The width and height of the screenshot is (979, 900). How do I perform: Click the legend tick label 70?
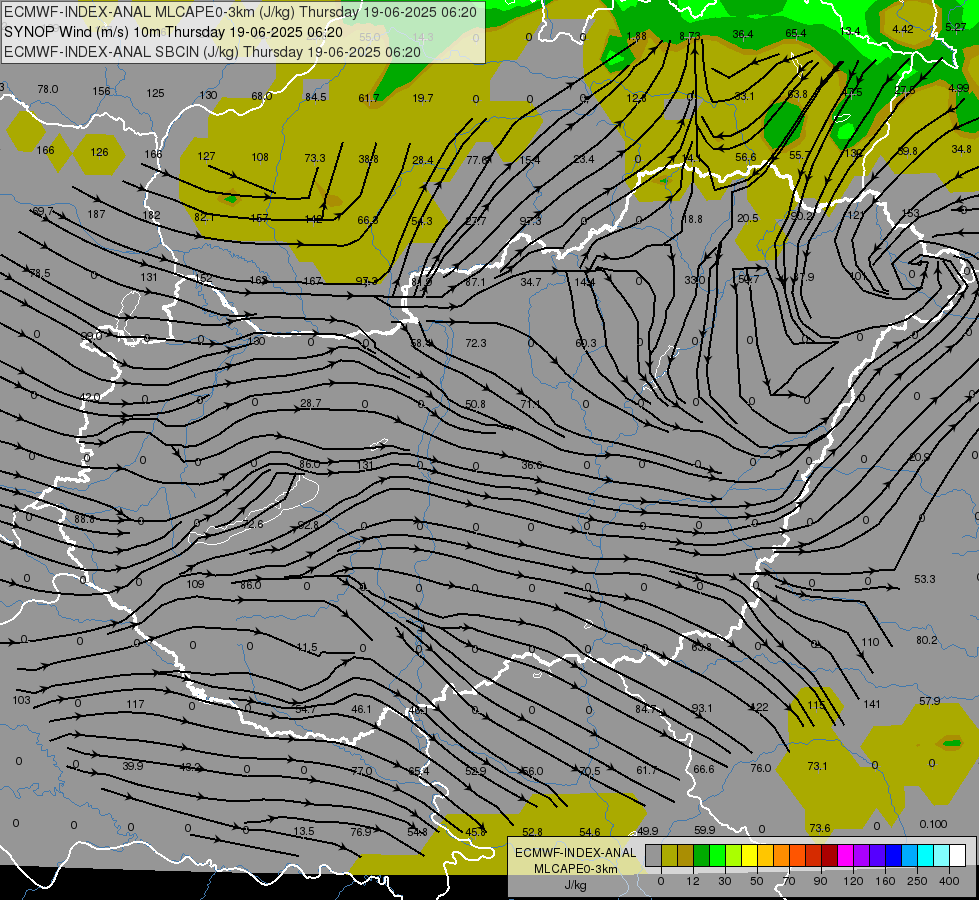789,881
